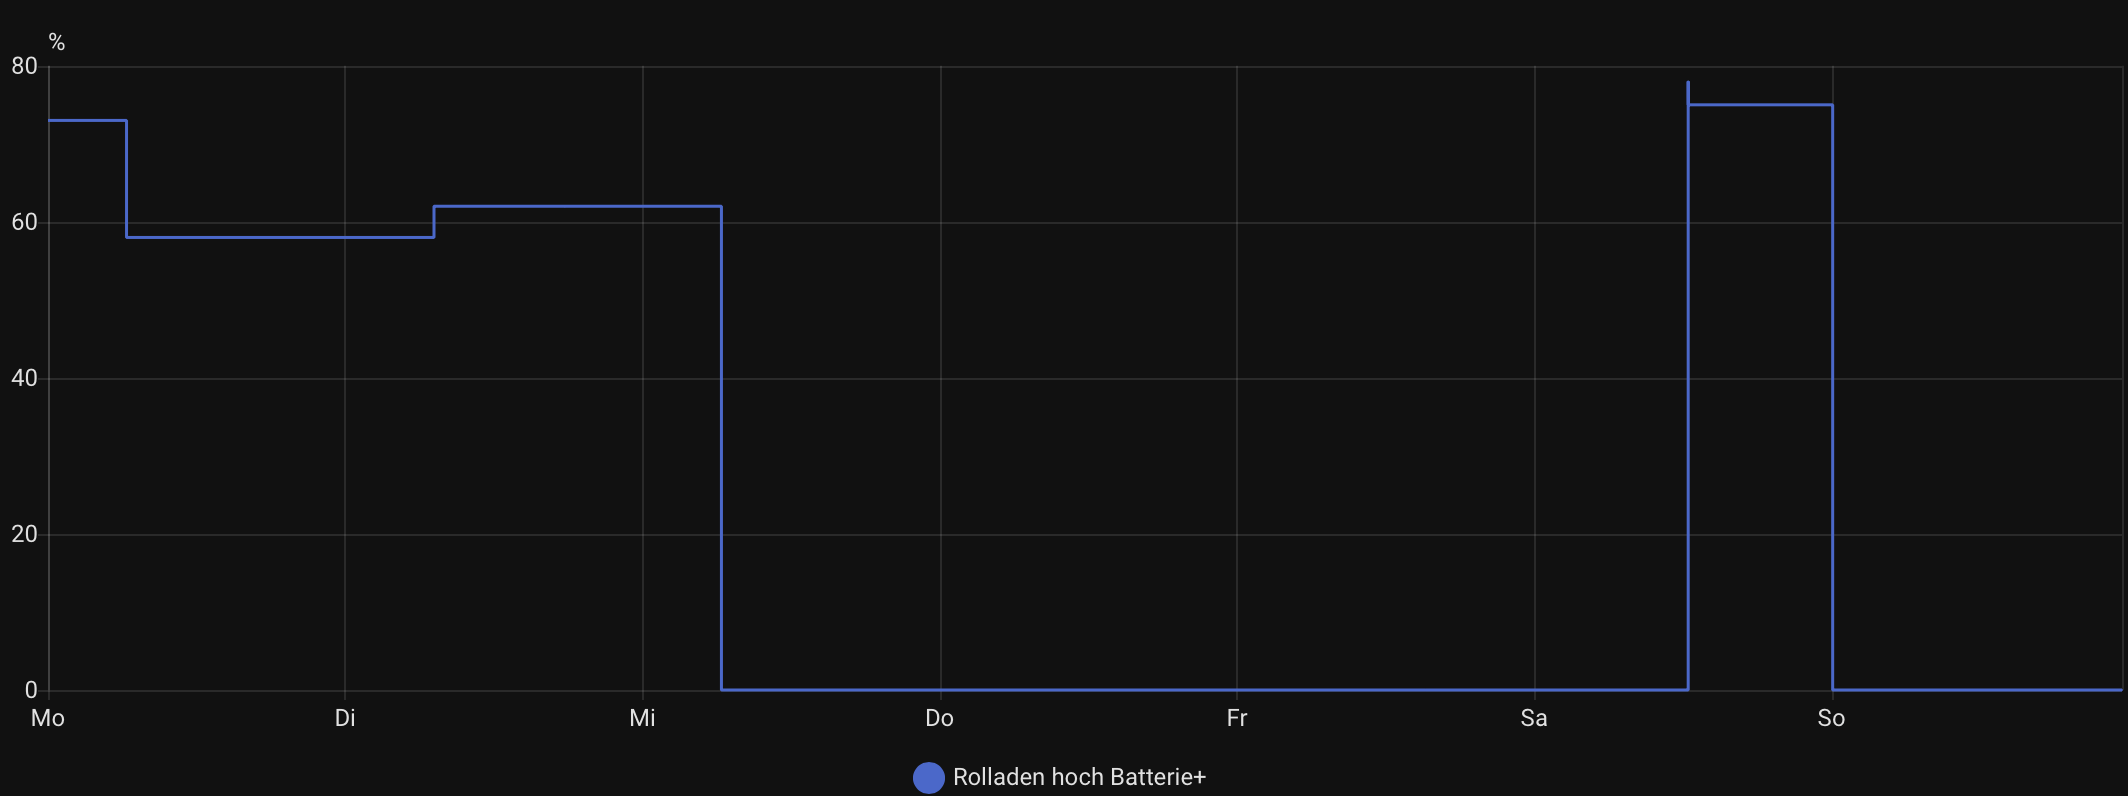
Task: Click the Mo label on x-axis
Action: pos(48,718)
